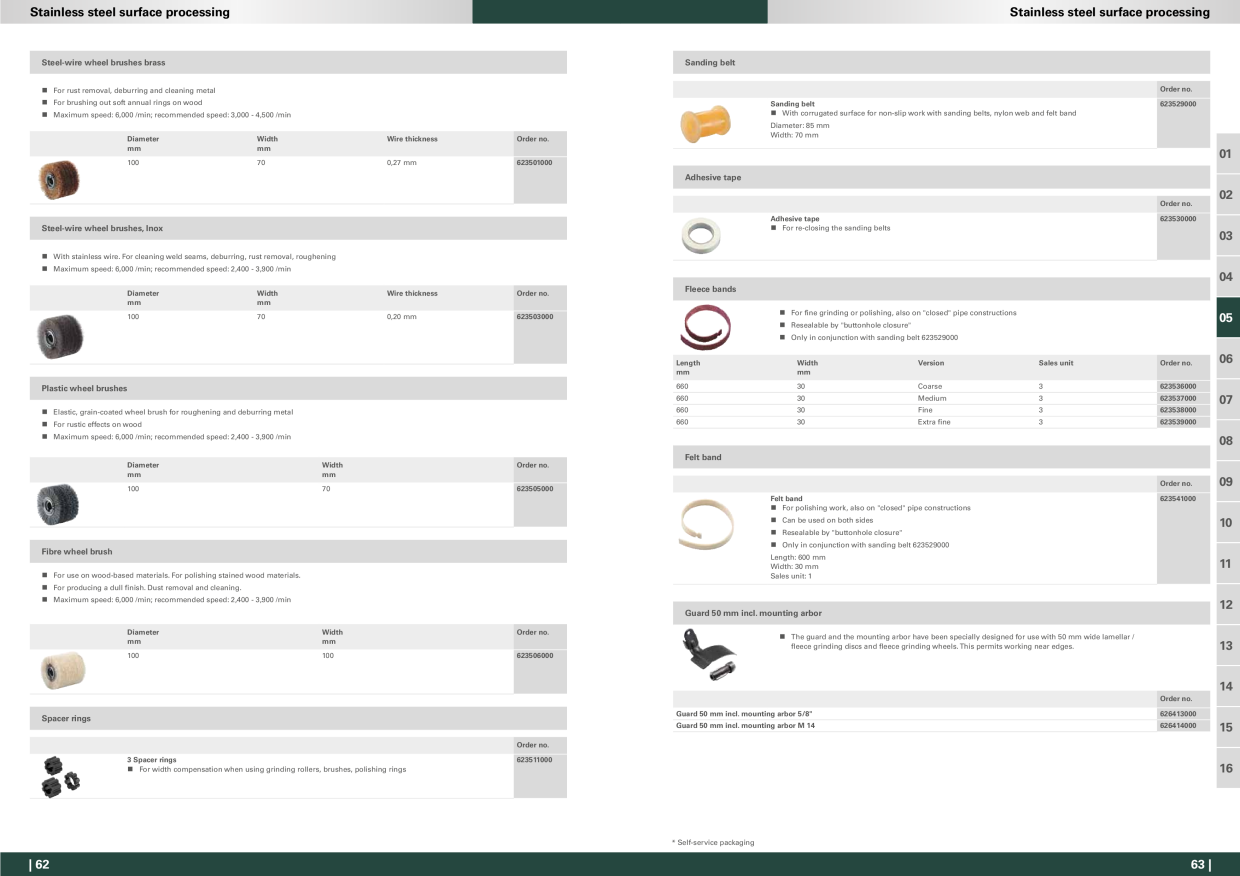The image size is (1240, 876).
Task: Open chapter tab 11
Action: [x=1227, y=564]
